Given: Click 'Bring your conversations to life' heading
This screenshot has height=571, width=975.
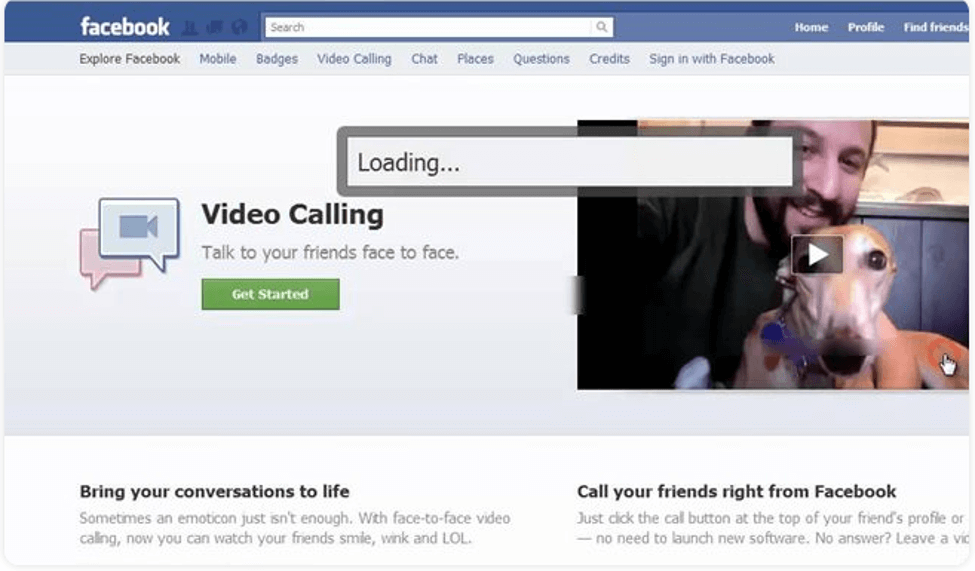Looking at the screenshot, I should (x=215, y=491).
